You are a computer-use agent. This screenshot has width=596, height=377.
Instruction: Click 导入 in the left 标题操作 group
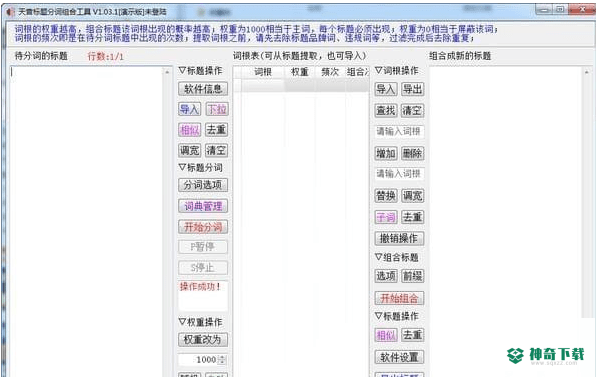[189, 109]
